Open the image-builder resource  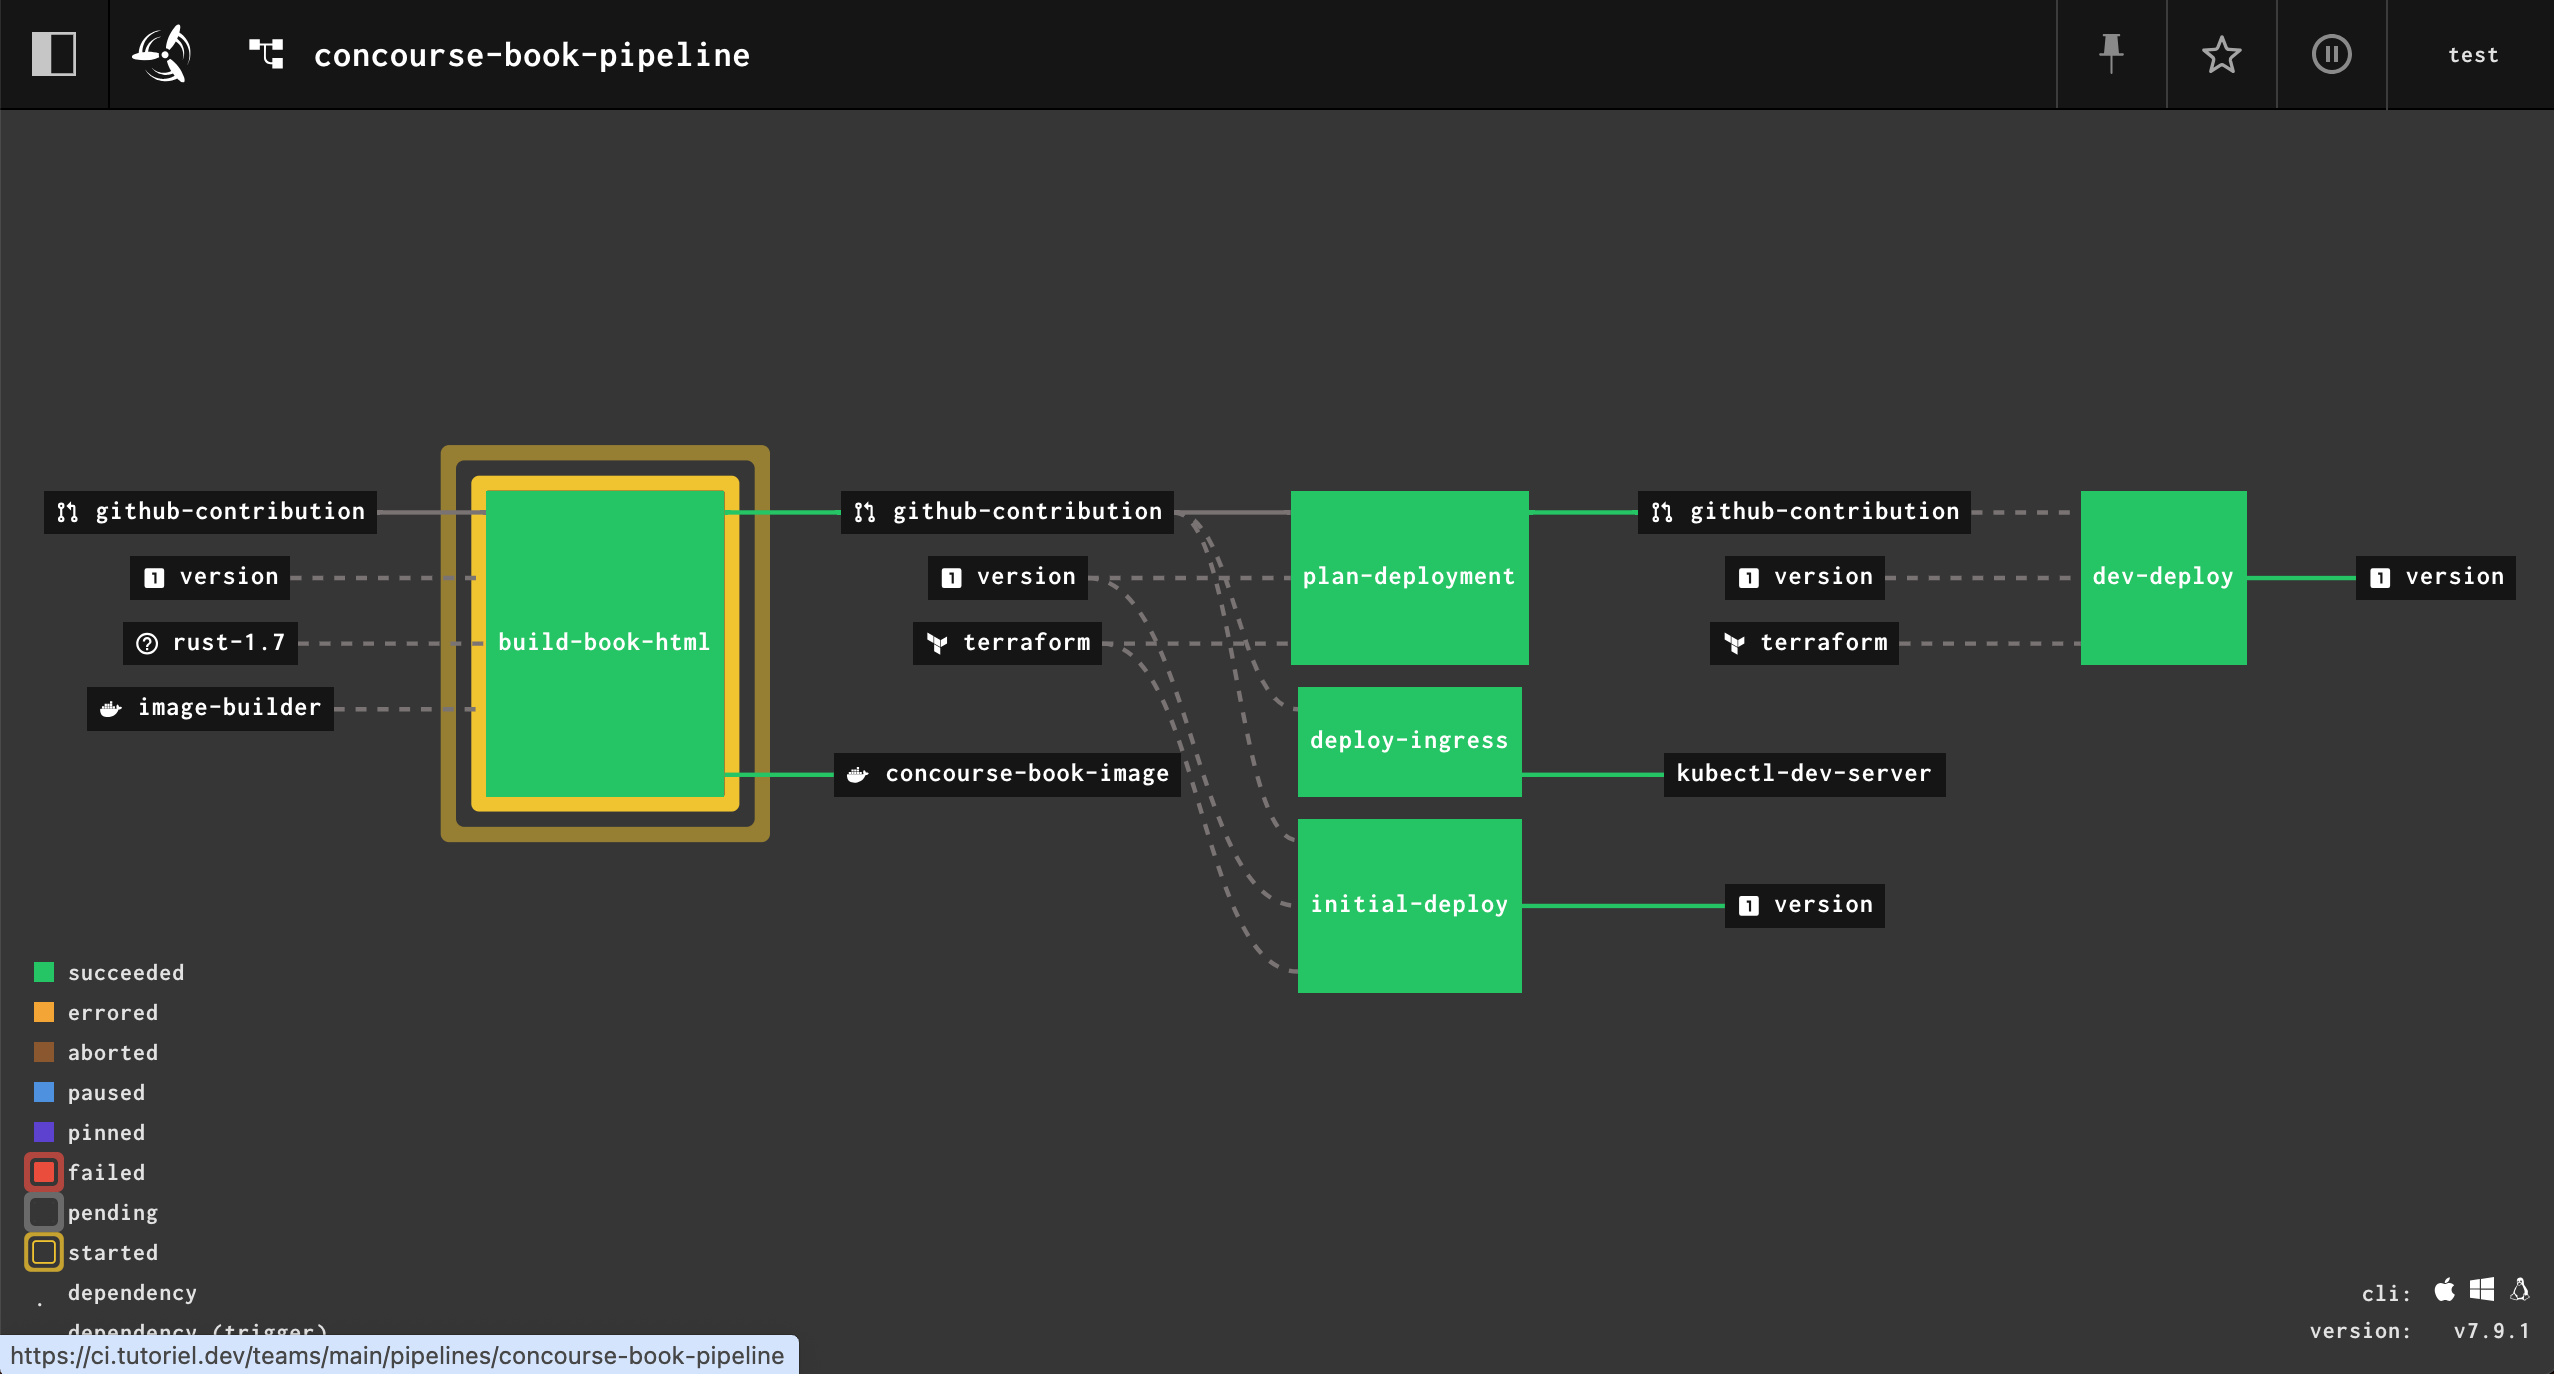pyautogui.click(x=211, y=708)
